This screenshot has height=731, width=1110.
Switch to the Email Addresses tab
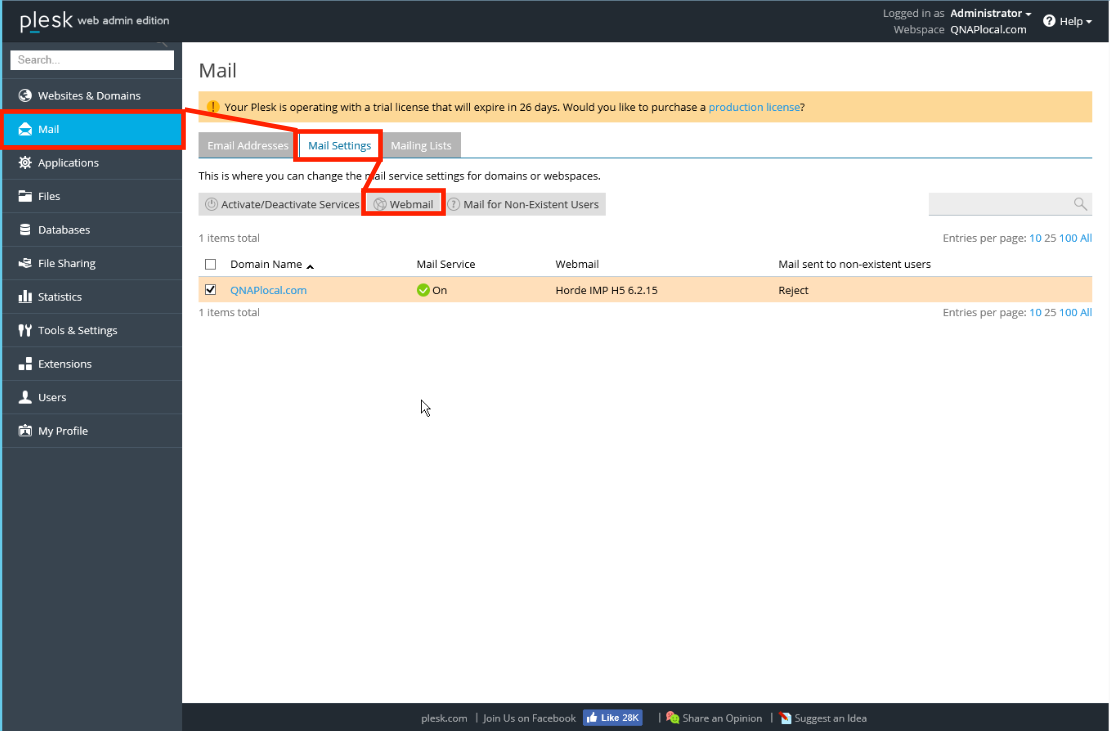click(x=247, y=146)
